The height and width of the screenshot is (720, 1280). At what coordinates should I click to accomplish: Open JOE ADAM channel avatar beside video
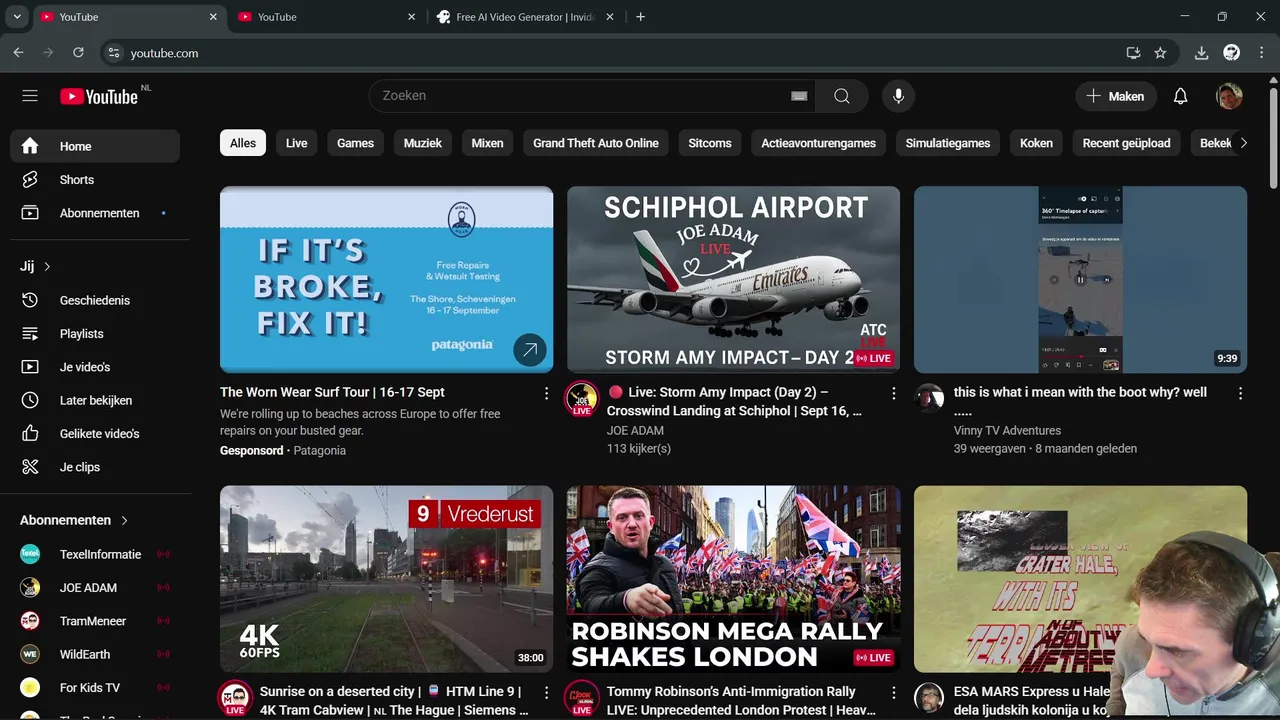(582, 398)
